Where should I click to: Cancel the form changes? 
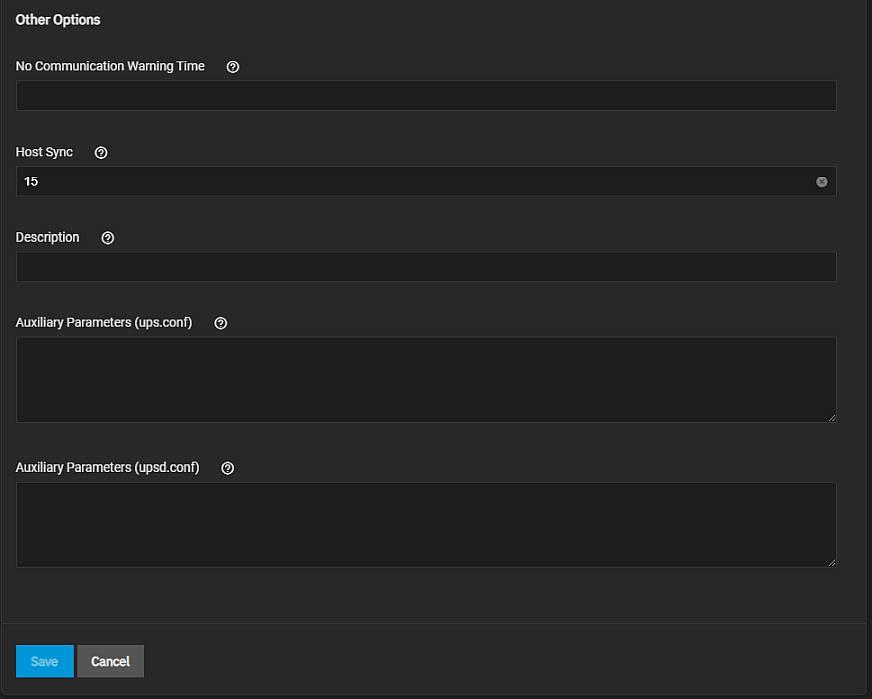coord(110,661)
